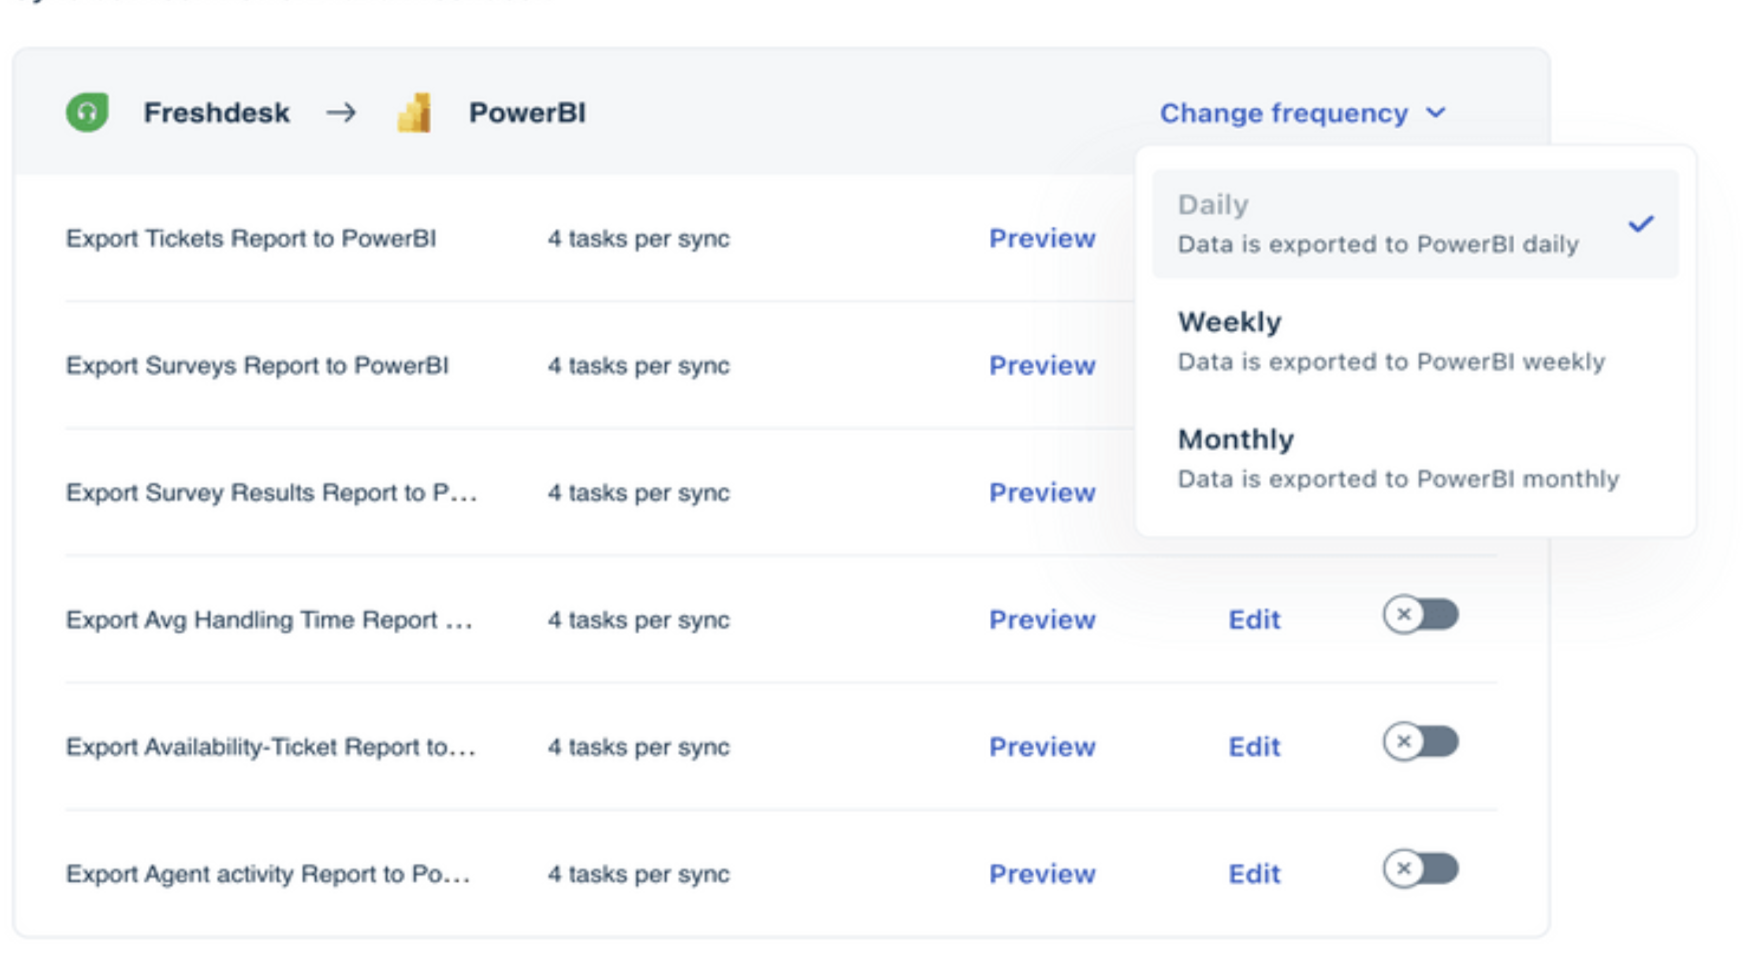
Task: Select Monthly export frequency
Action: [x=1397, y=458]
